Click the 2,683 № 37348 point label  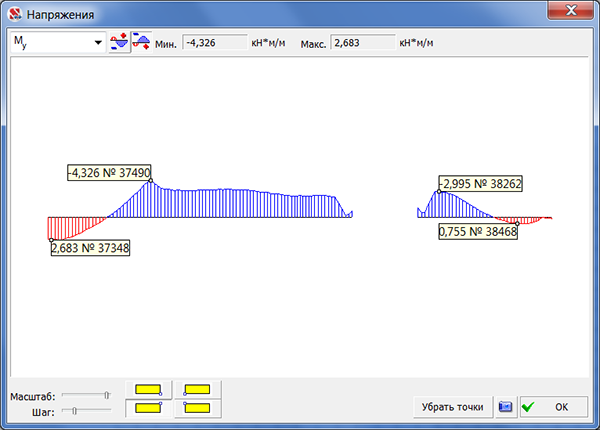(x=90, y=247)
